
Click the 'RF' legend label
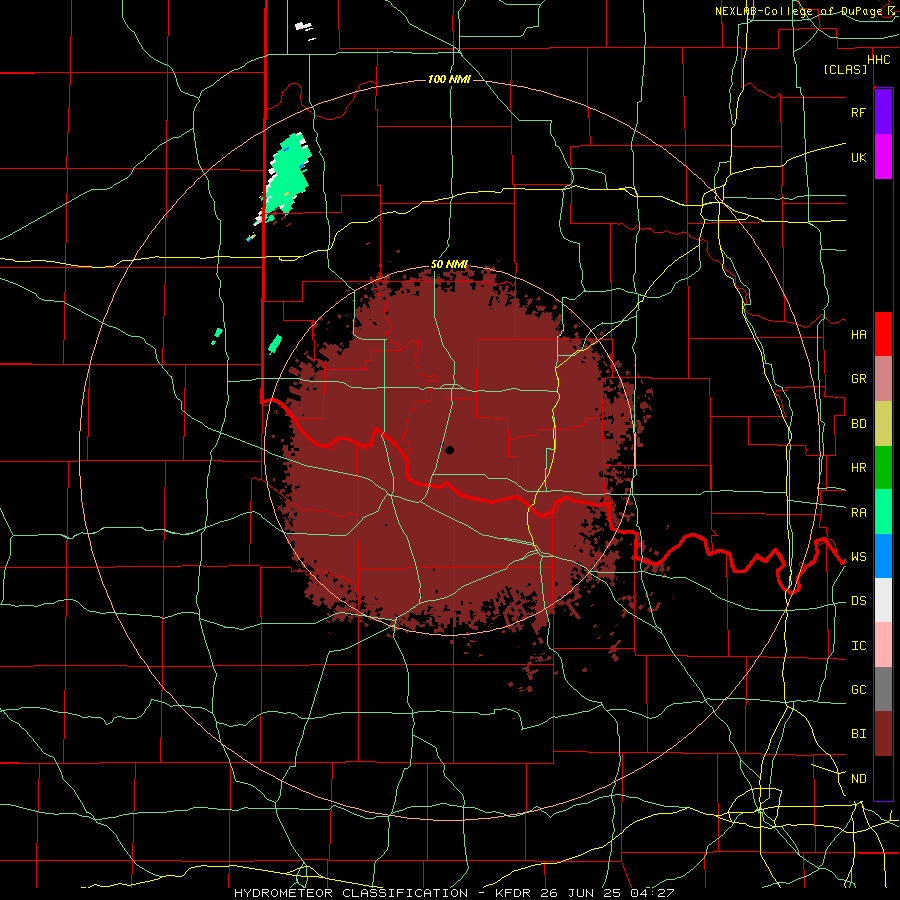point(858,112)
